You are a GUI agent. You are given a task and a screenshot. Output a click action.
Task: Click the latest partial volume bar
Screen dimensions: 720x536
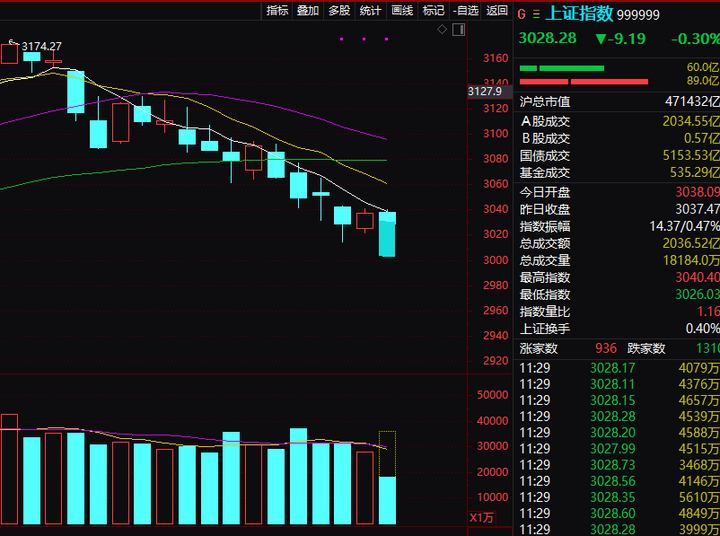387,500
